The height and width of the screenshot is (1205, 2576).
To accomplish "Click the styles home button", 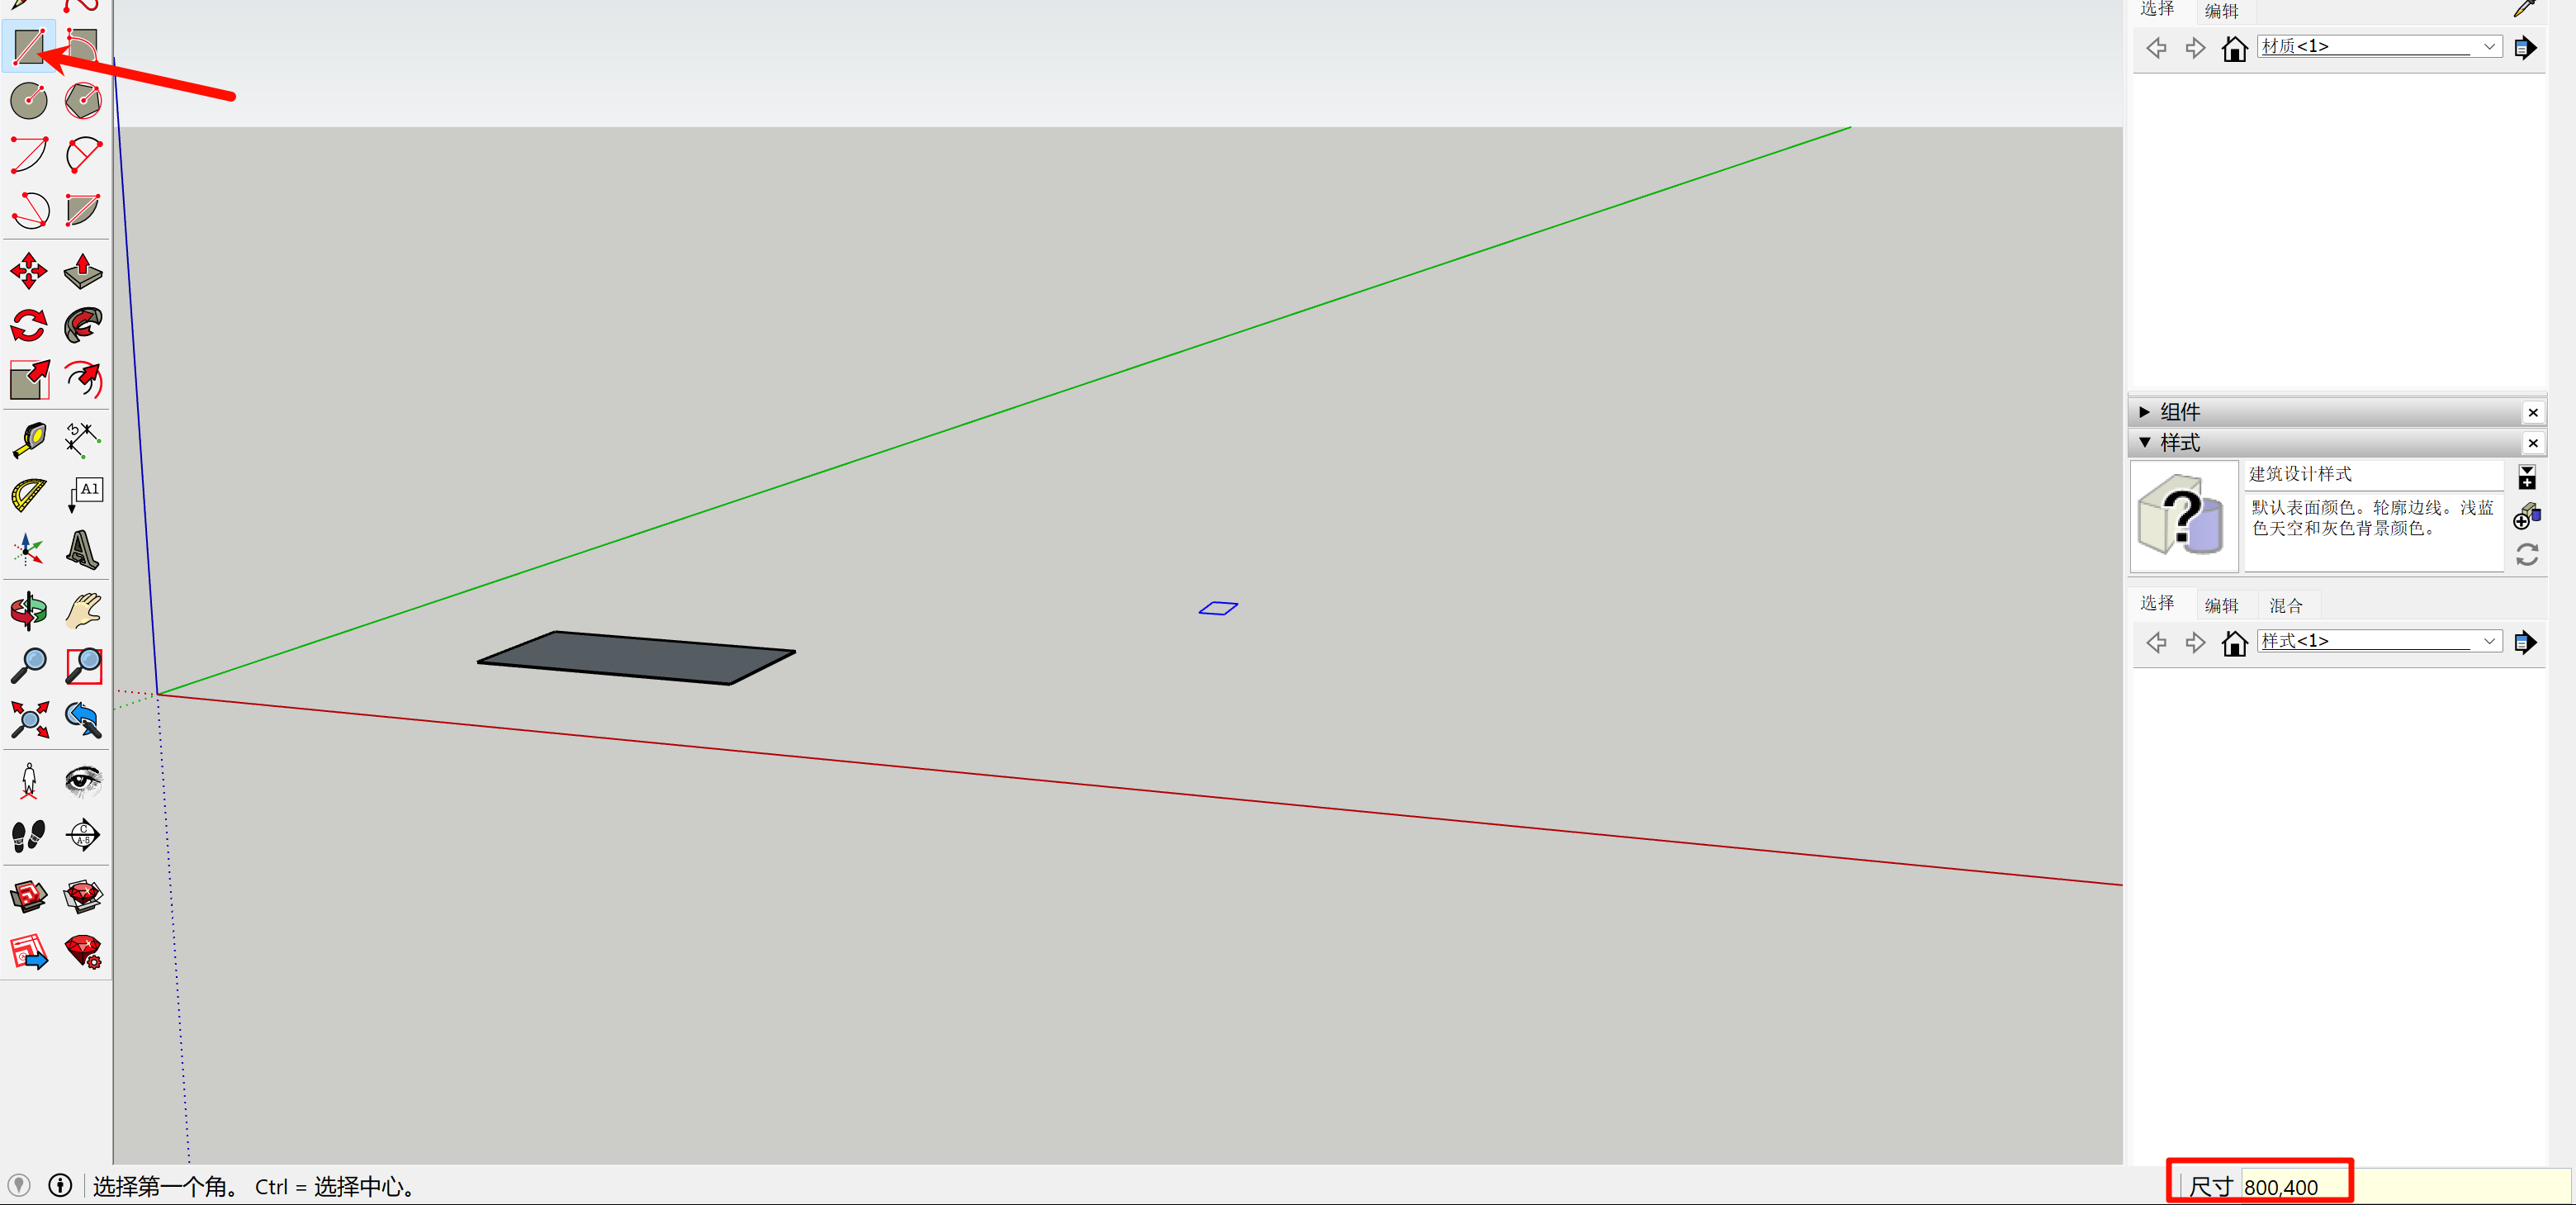I will (x=2234, y=642).
